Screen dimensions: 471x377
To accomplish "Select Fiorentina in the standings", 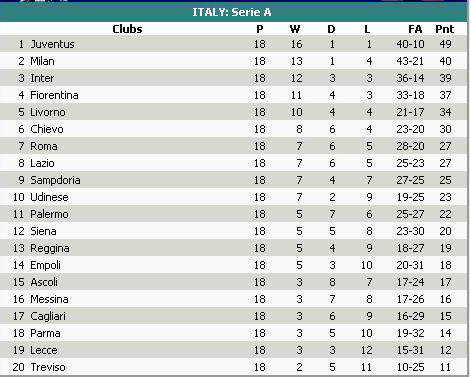I will point(54,95).
